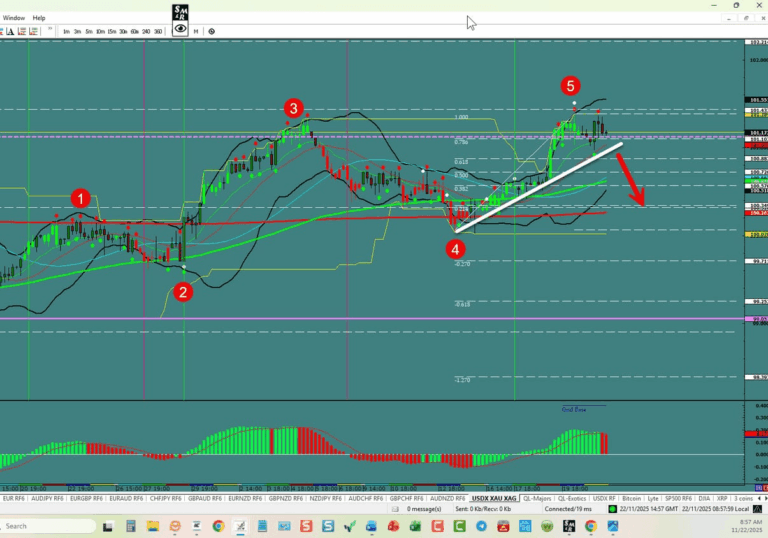The image size is (768, 538).
Task: Click the toolbar icon left of the overflow chevron
Action: pyautogui.click(x=33, y=31)
